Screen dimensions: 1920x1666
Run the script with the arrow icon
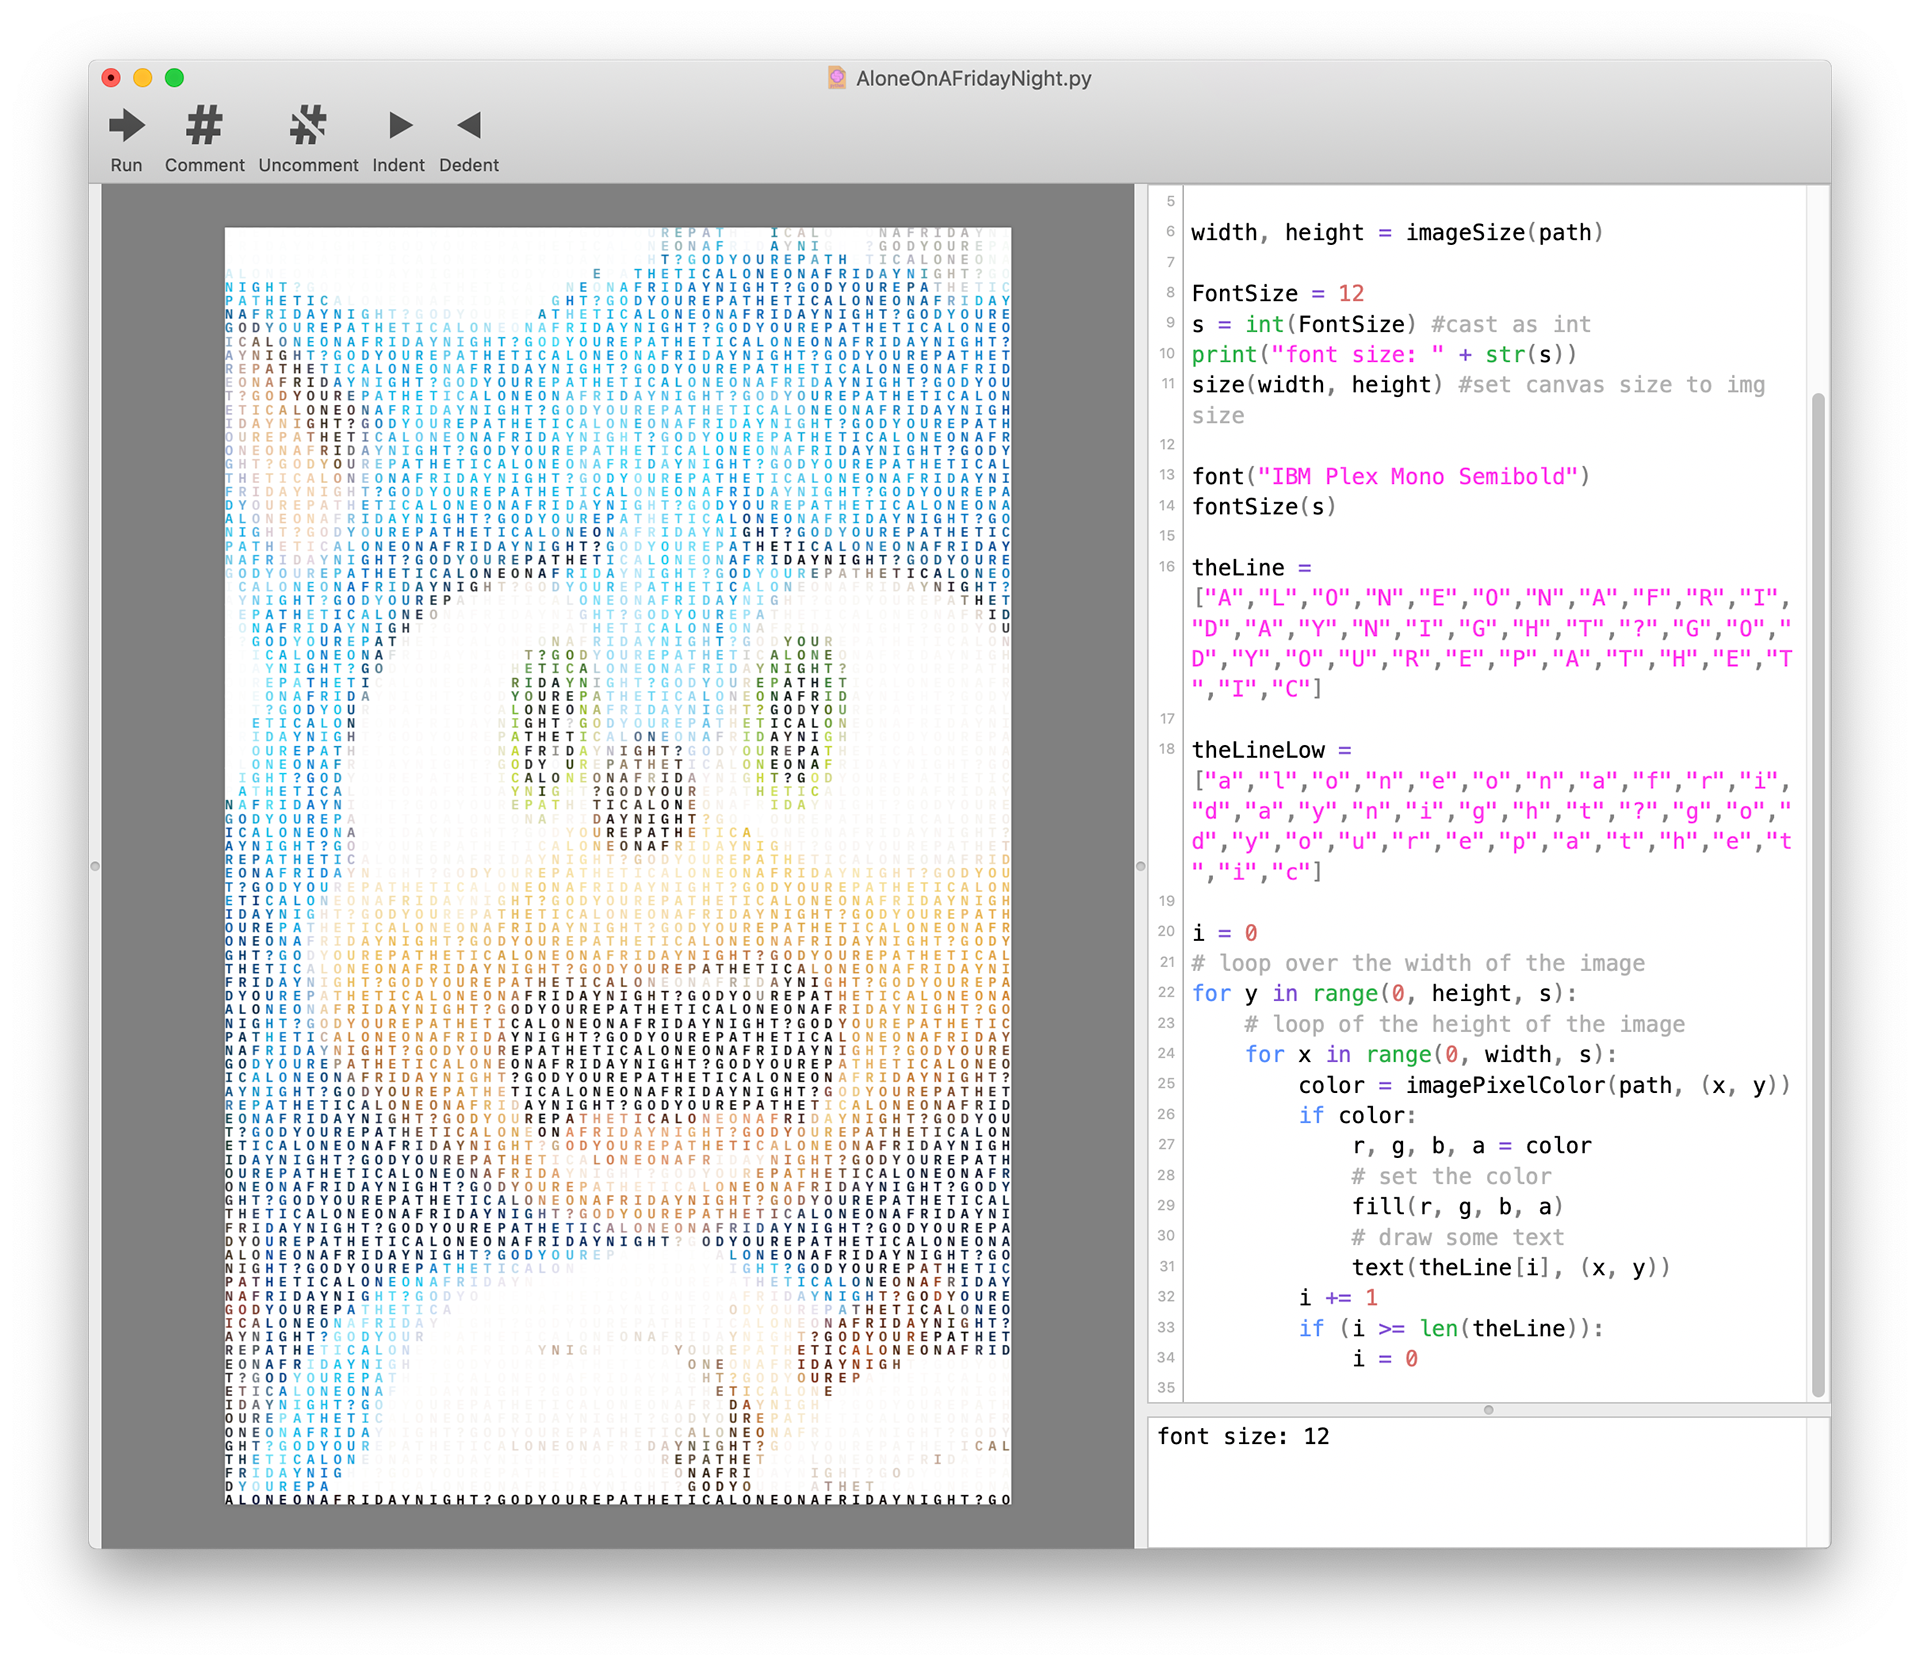coord(126,127)
